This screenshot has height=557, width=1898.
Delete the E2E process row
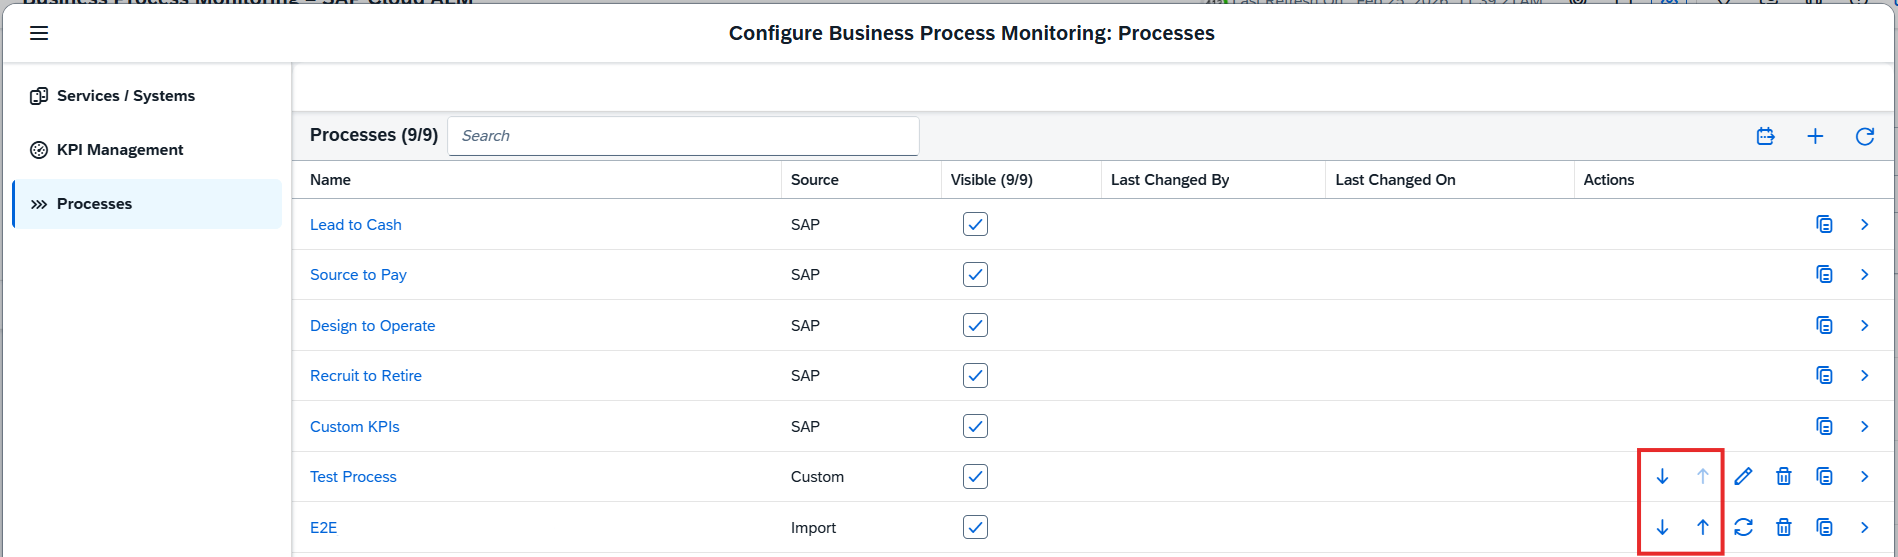pos(1783,527)
